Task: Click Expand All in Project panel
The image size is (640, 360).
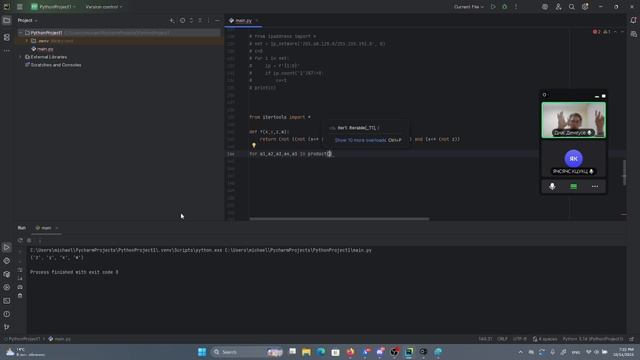Action: [x=191, y=20]
